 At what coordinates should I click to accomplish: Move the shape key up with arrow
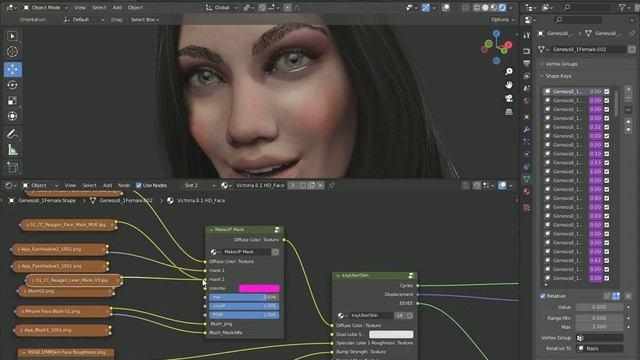tap(628, 122)
